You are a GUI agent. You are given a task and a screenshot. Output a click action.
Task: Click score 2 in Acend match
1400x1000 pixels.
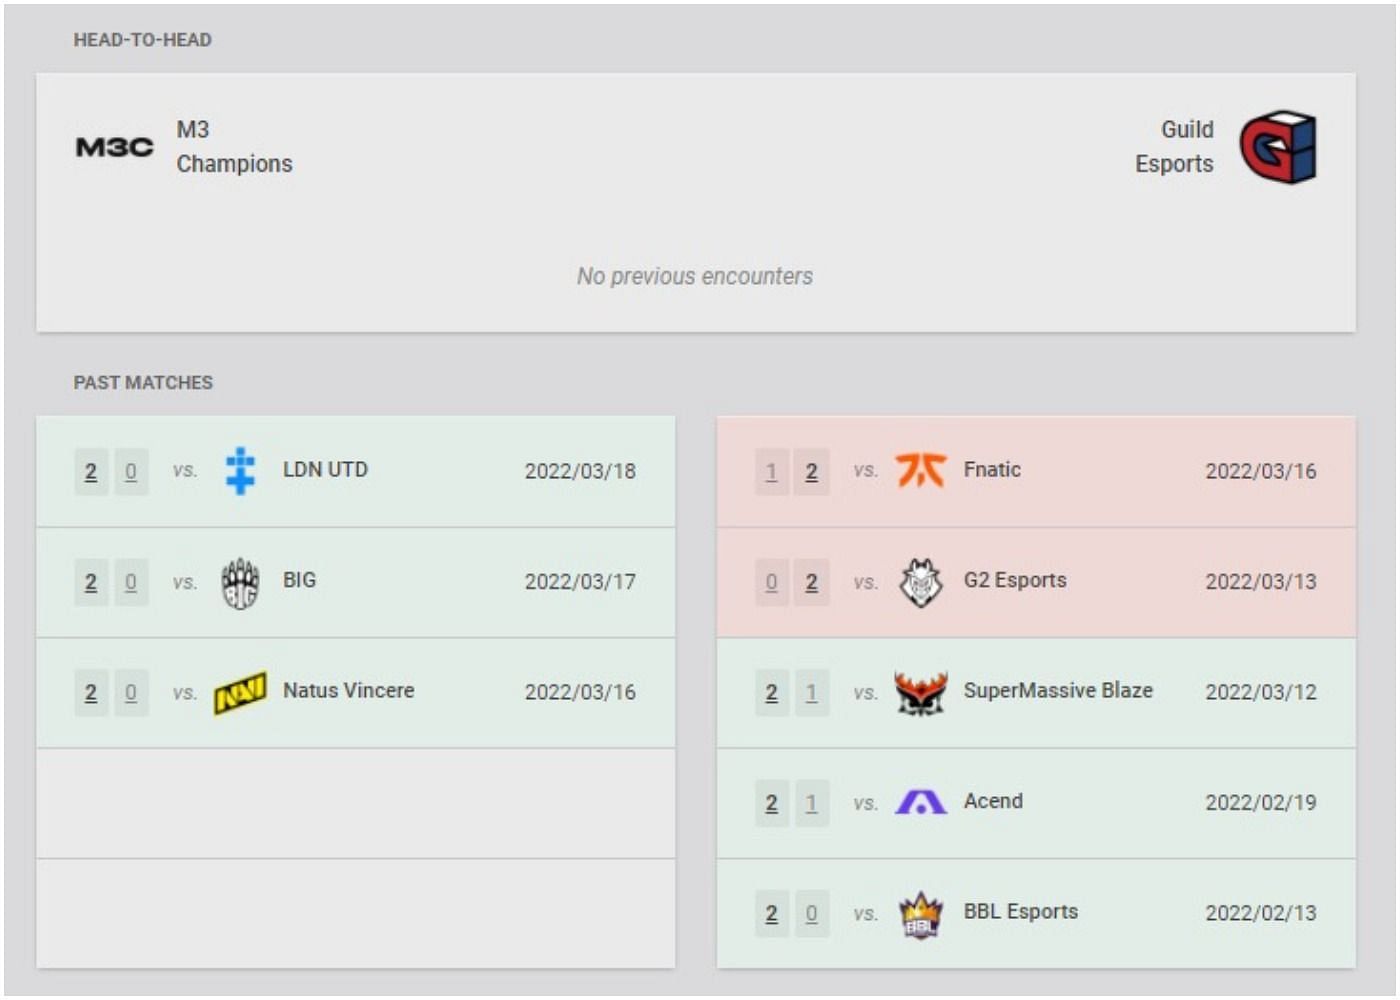click(771, 803)
